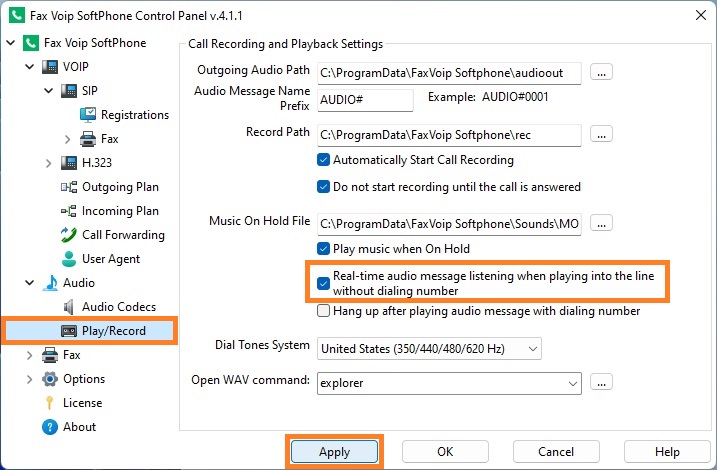The image size is (717, 470).
Task: Click the Record Path text field
Action: (x=449, y=135)
